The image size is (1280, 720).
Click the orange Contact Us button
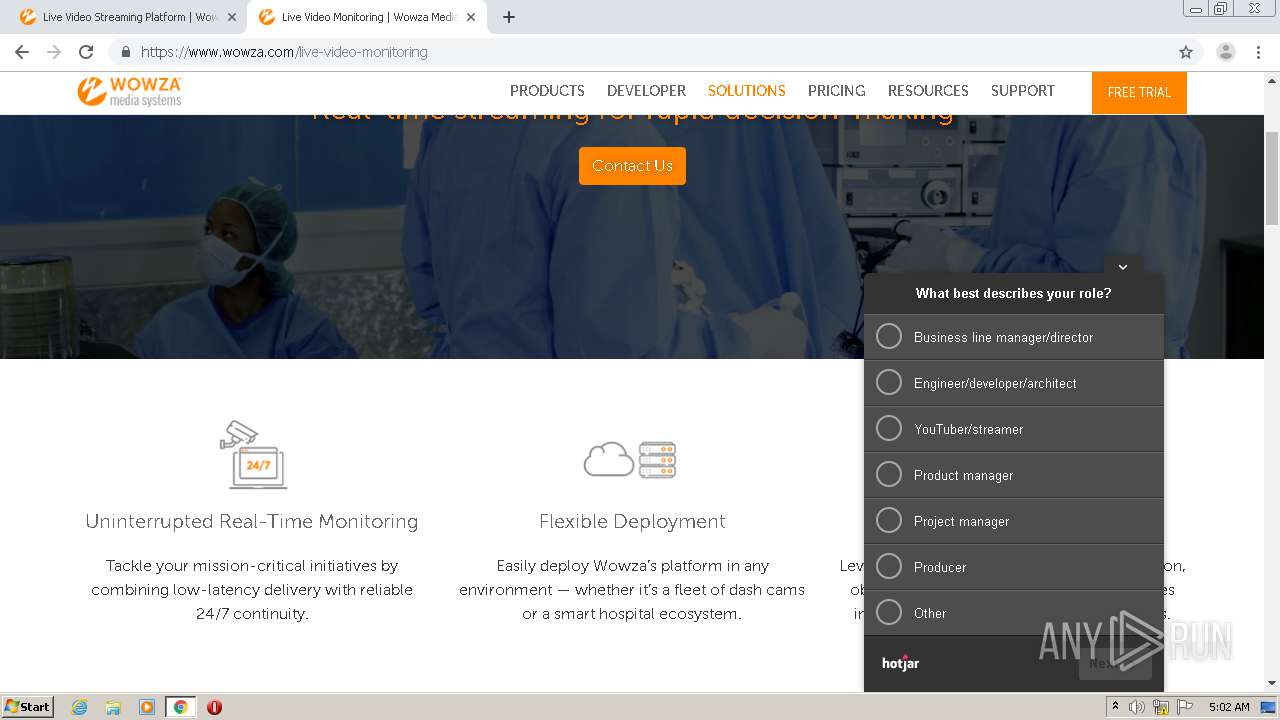pos(632,166)
